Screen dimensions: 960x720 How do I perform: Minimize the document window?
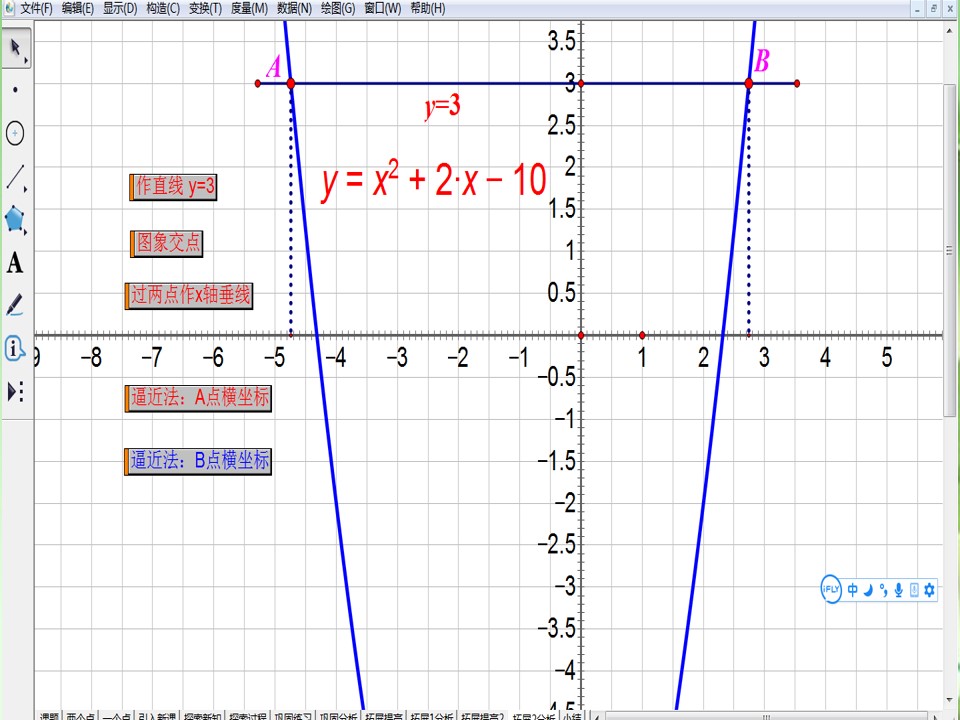(917, 9)
